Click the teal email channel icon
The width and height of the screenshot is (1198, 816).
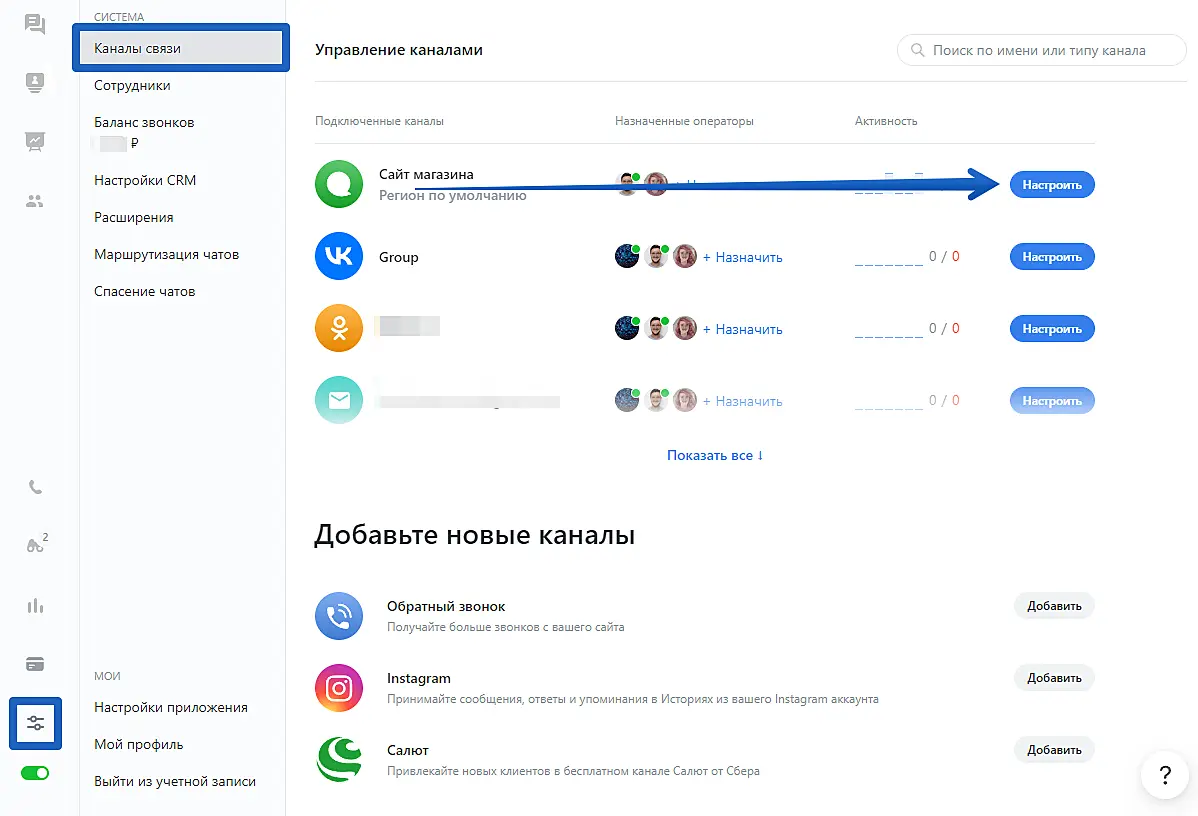(x=338, y=400)
